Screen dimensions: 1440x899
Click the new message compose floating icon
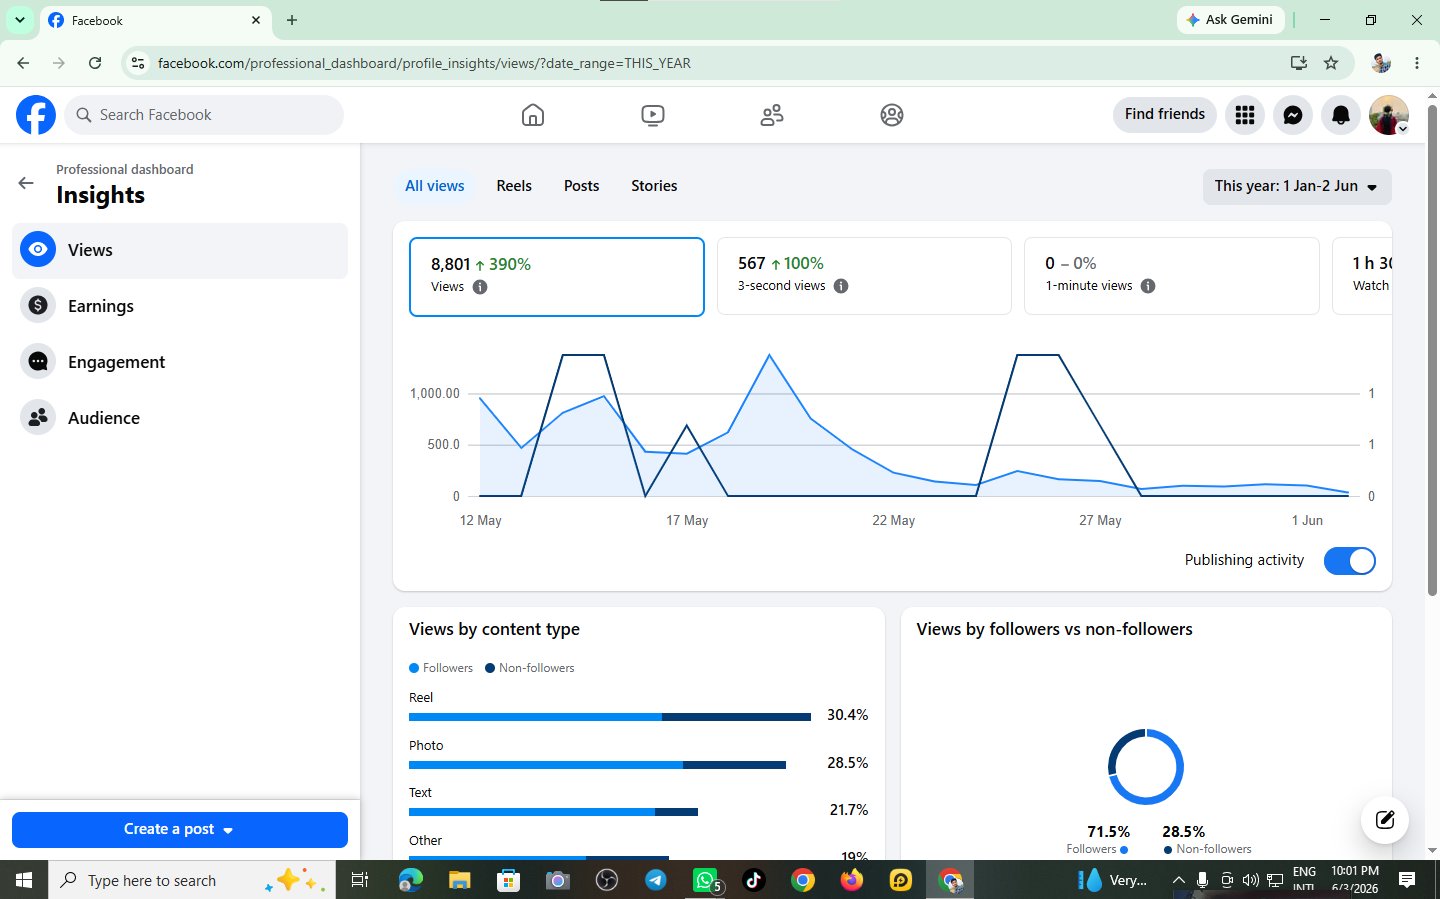[1385, 820]
